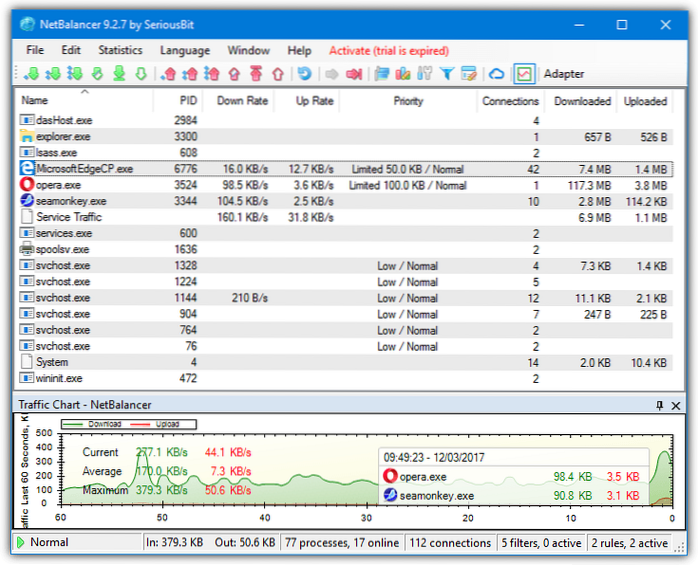Click the SeaMonkey icon beside seamonkey.exe
This screenshot has width=698, height=565.
click(x=27, y=201)
